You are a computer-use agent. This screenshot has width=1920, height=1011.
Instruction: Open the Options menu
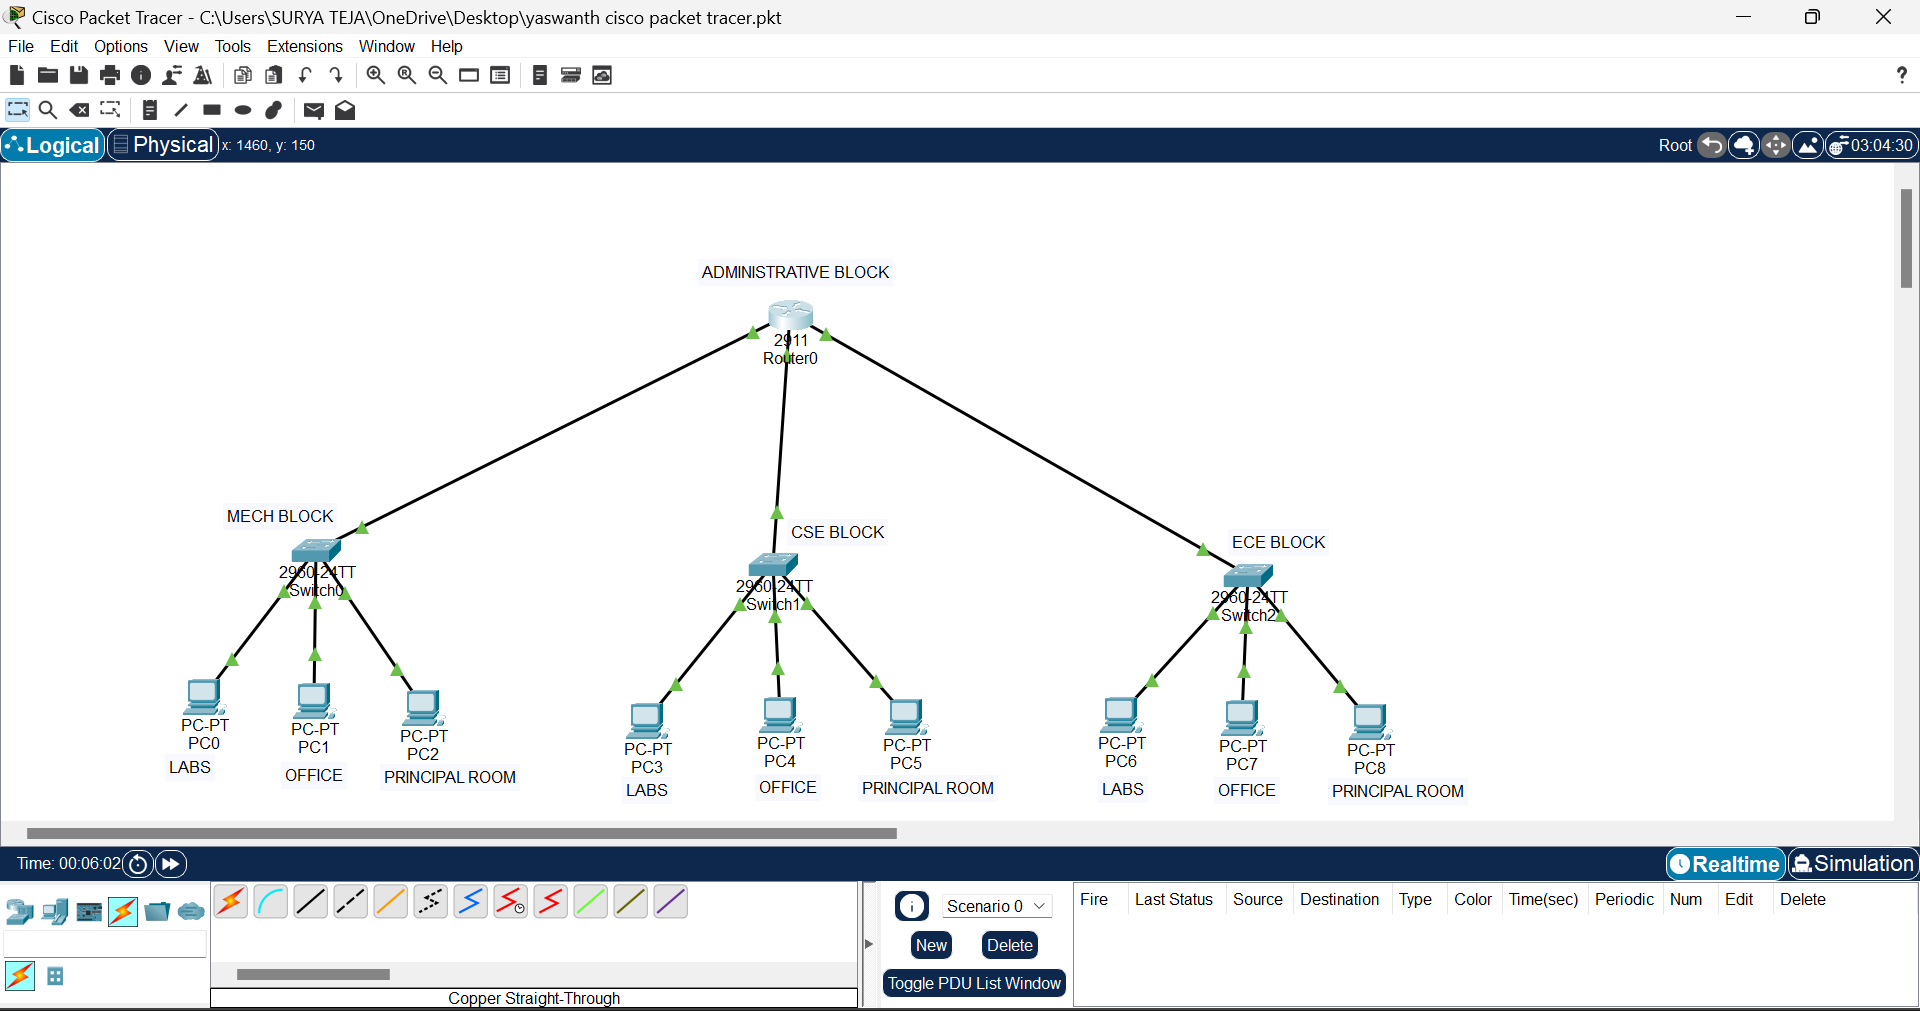(120, 46)
